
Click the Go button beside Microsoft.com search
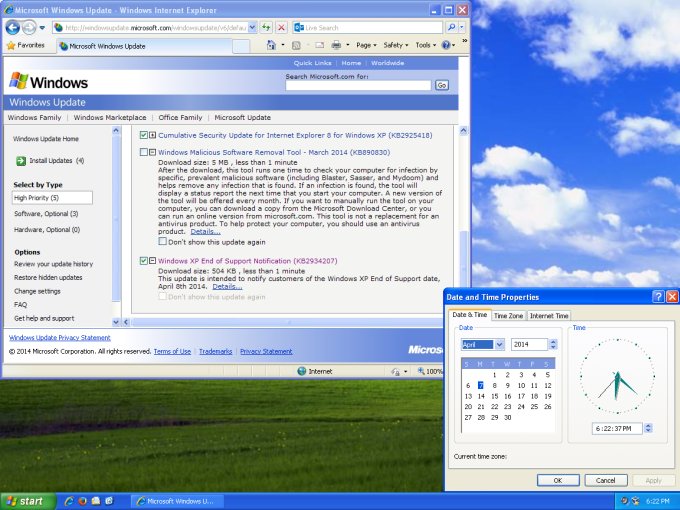(x=441, y=85)
